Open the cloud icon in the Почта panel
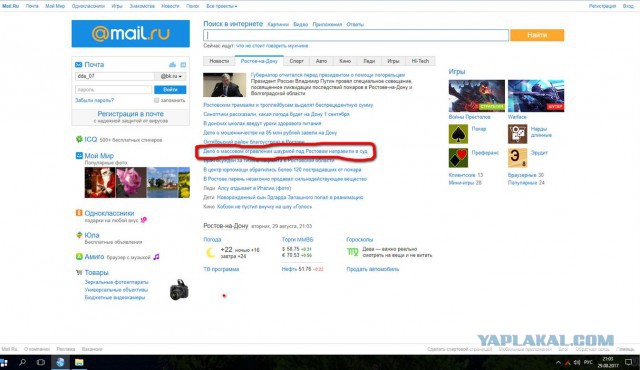The width and height of the screenshot is (640, 370). click(172, 65)
